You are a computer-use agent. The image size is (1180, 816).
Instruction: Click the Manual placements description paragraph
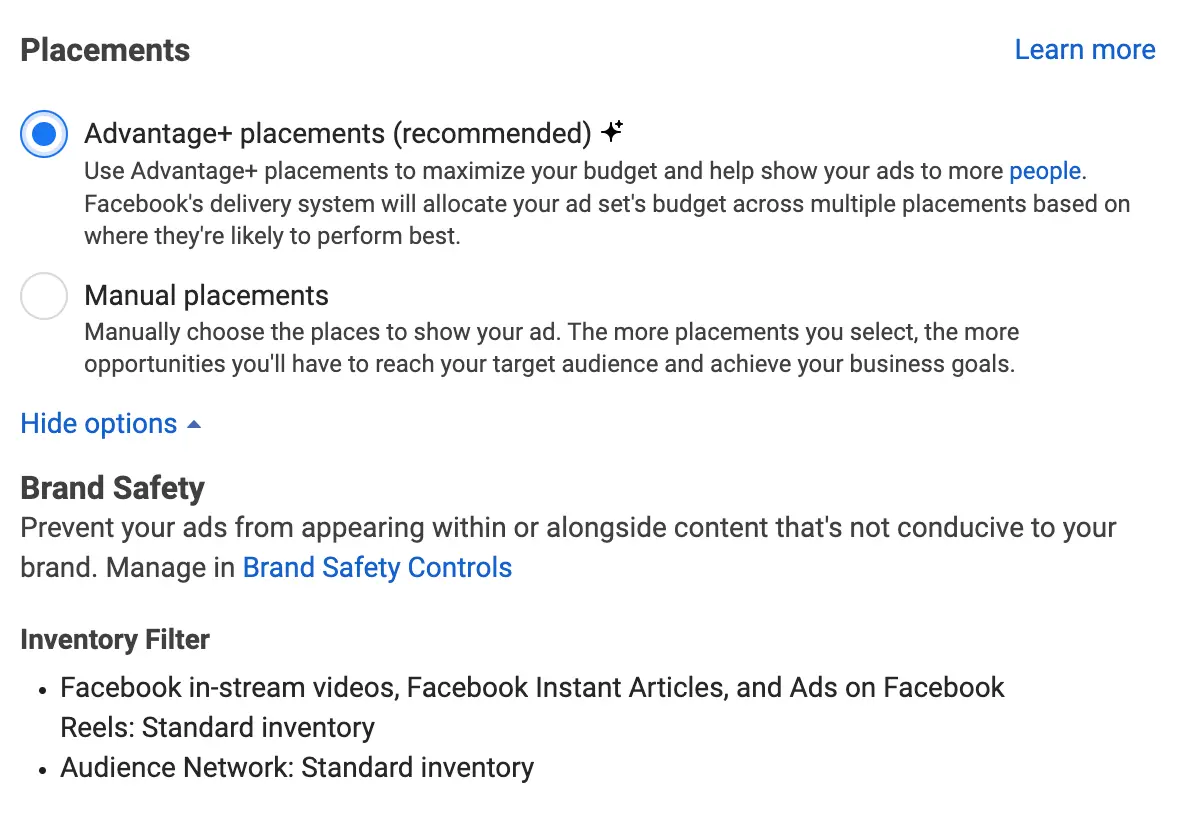click(x=550, y=348)
